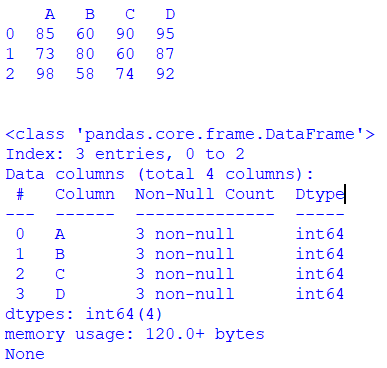
Task: Click the 'Column' header in info output
Action: tap(85, 194)
